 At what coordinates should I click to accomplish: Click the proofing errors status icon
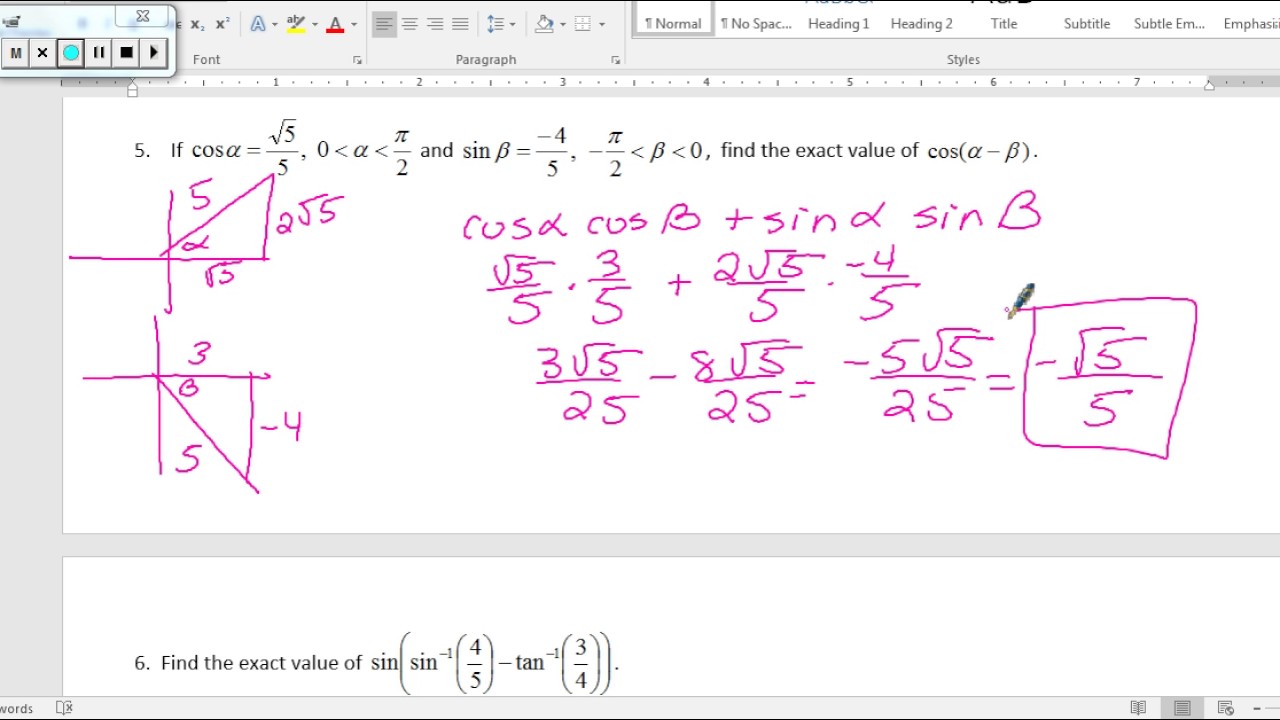click(x=64, y=708)
